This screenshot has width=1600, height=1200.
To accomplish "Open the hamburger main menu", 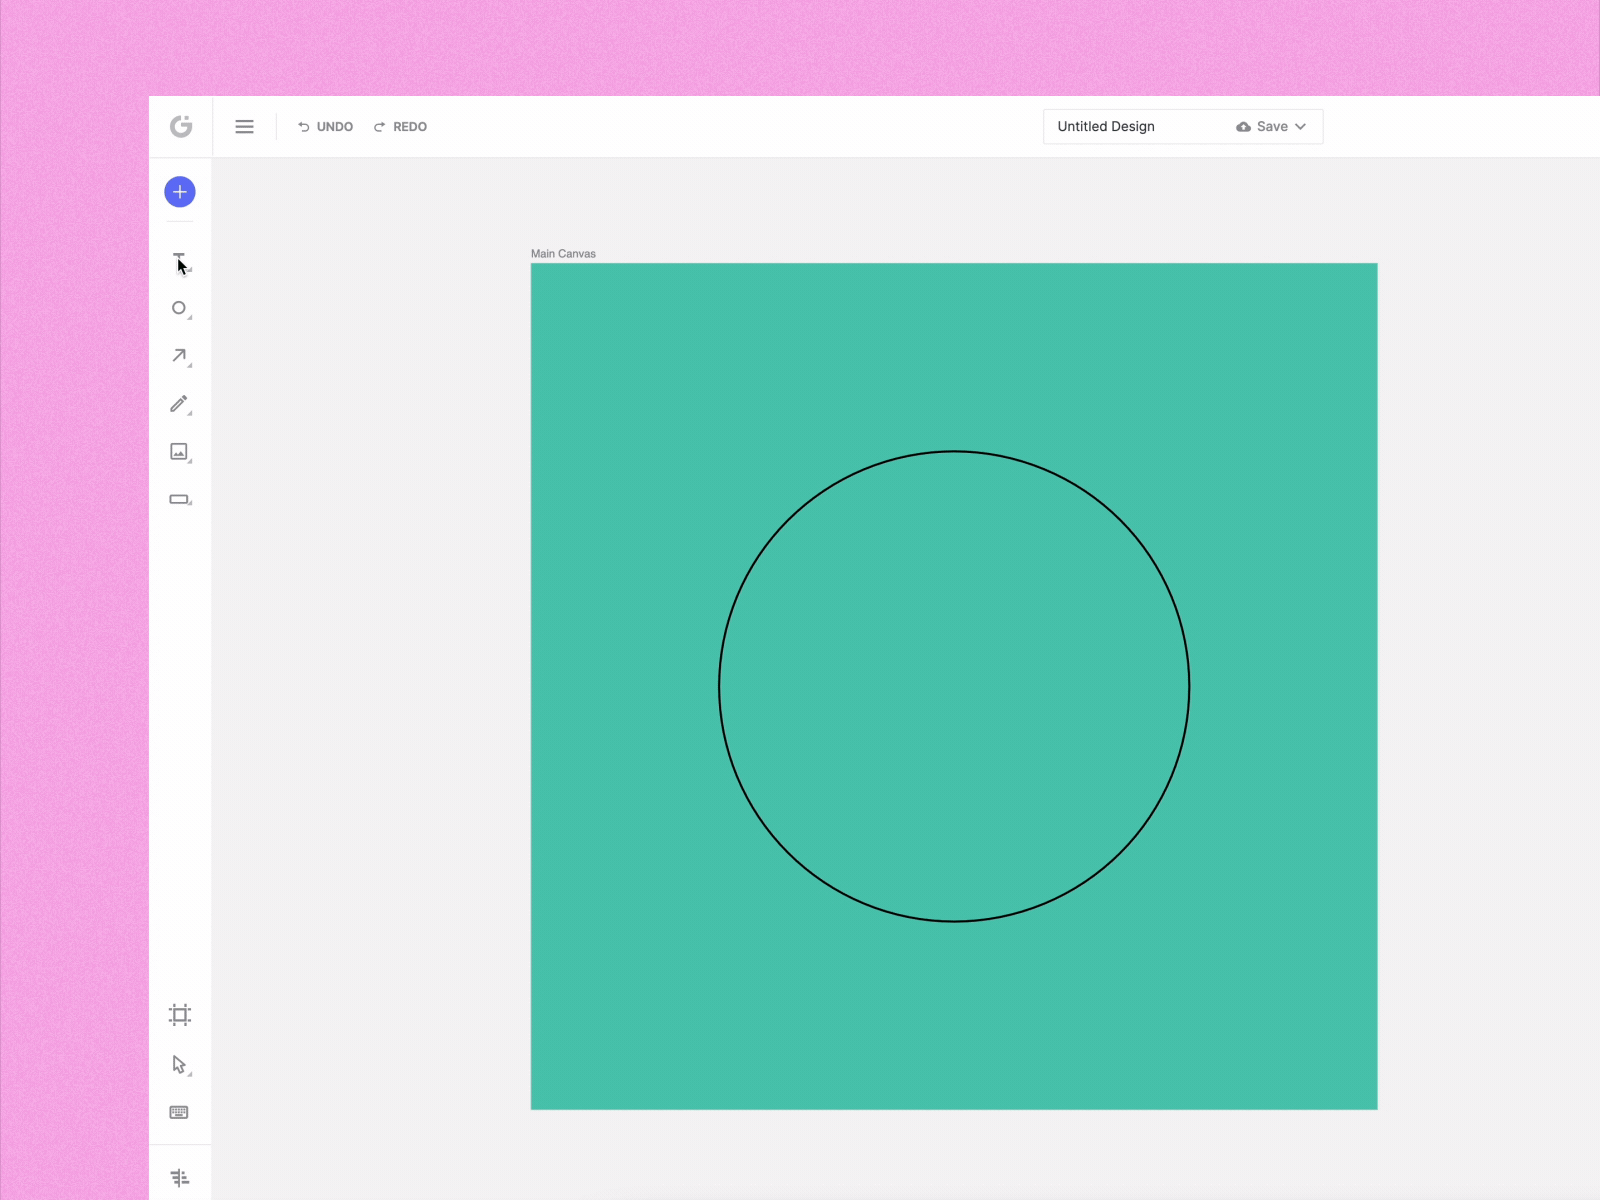I will click(x=244, y=127).
